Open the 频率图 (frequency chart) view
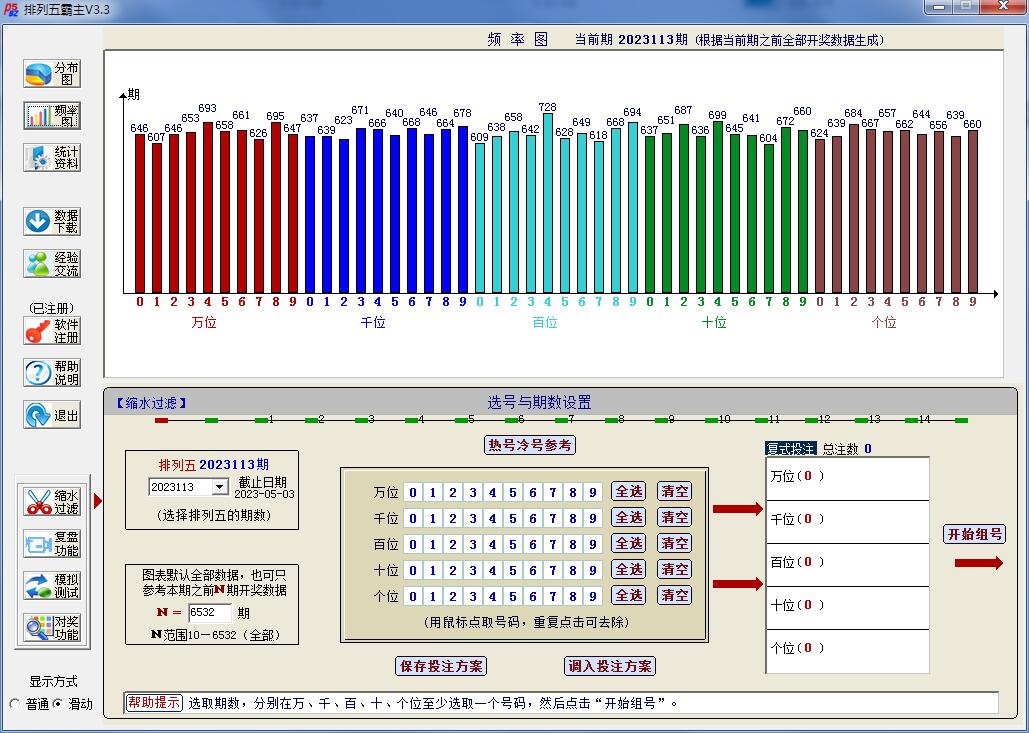This screenshot has height=733, width=1029. tap(50, 115)
